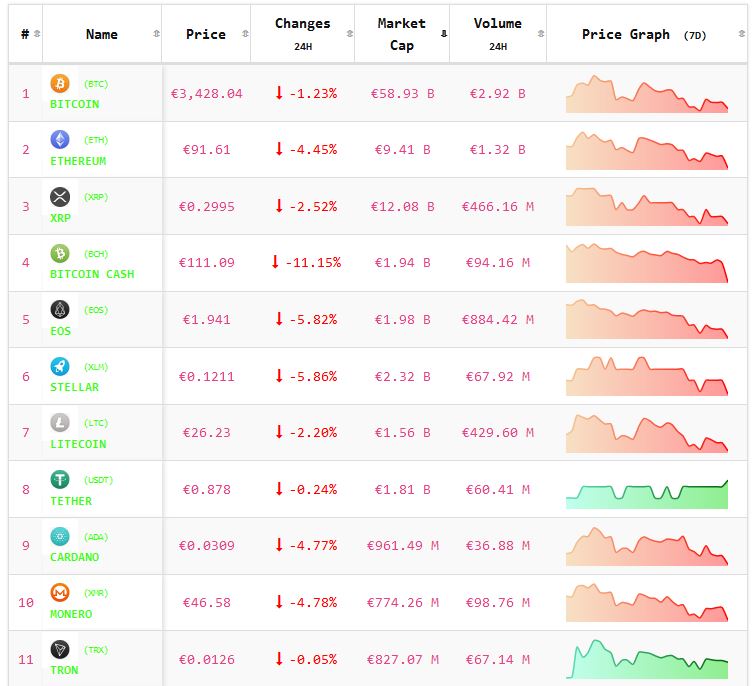Sort table by the Price column header
Image resolution: width=752 pixels, height=686 pixels.
pos(205,34)
